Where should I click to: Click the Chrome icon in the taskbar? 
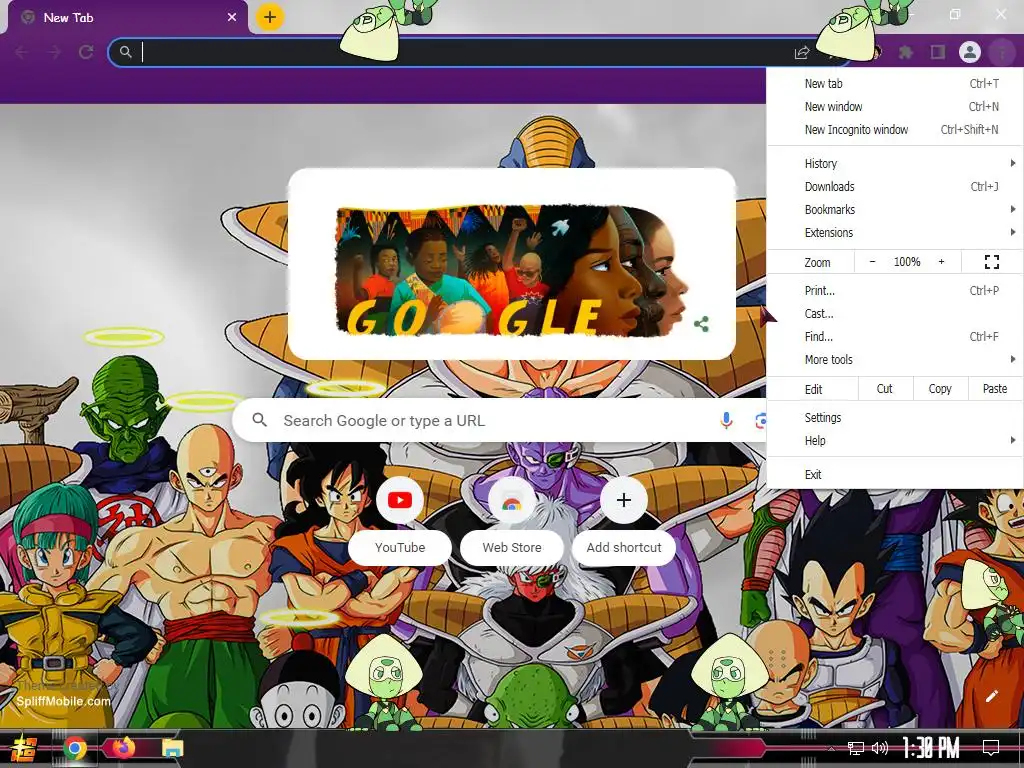[x=75, y=748]
